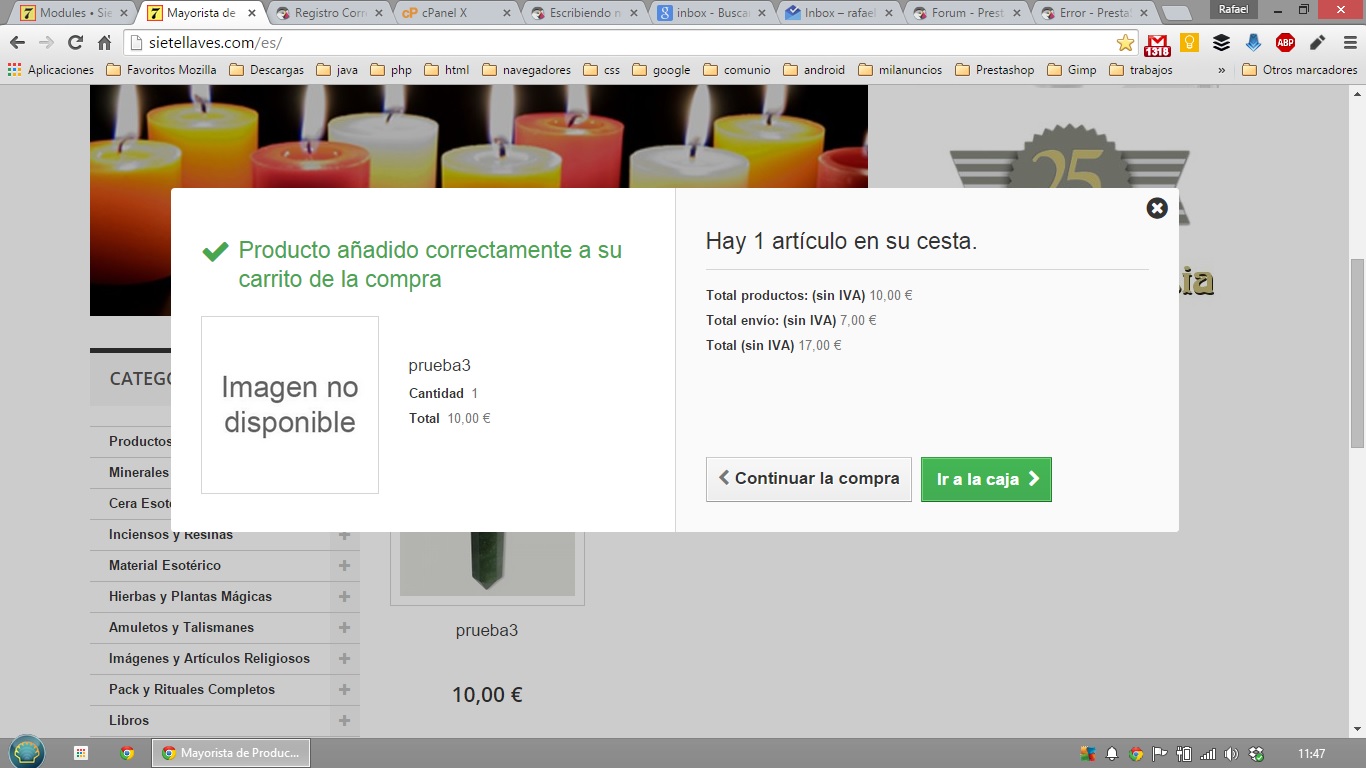Click the prueba3 product name link
1366x768 pixels.
487,630
